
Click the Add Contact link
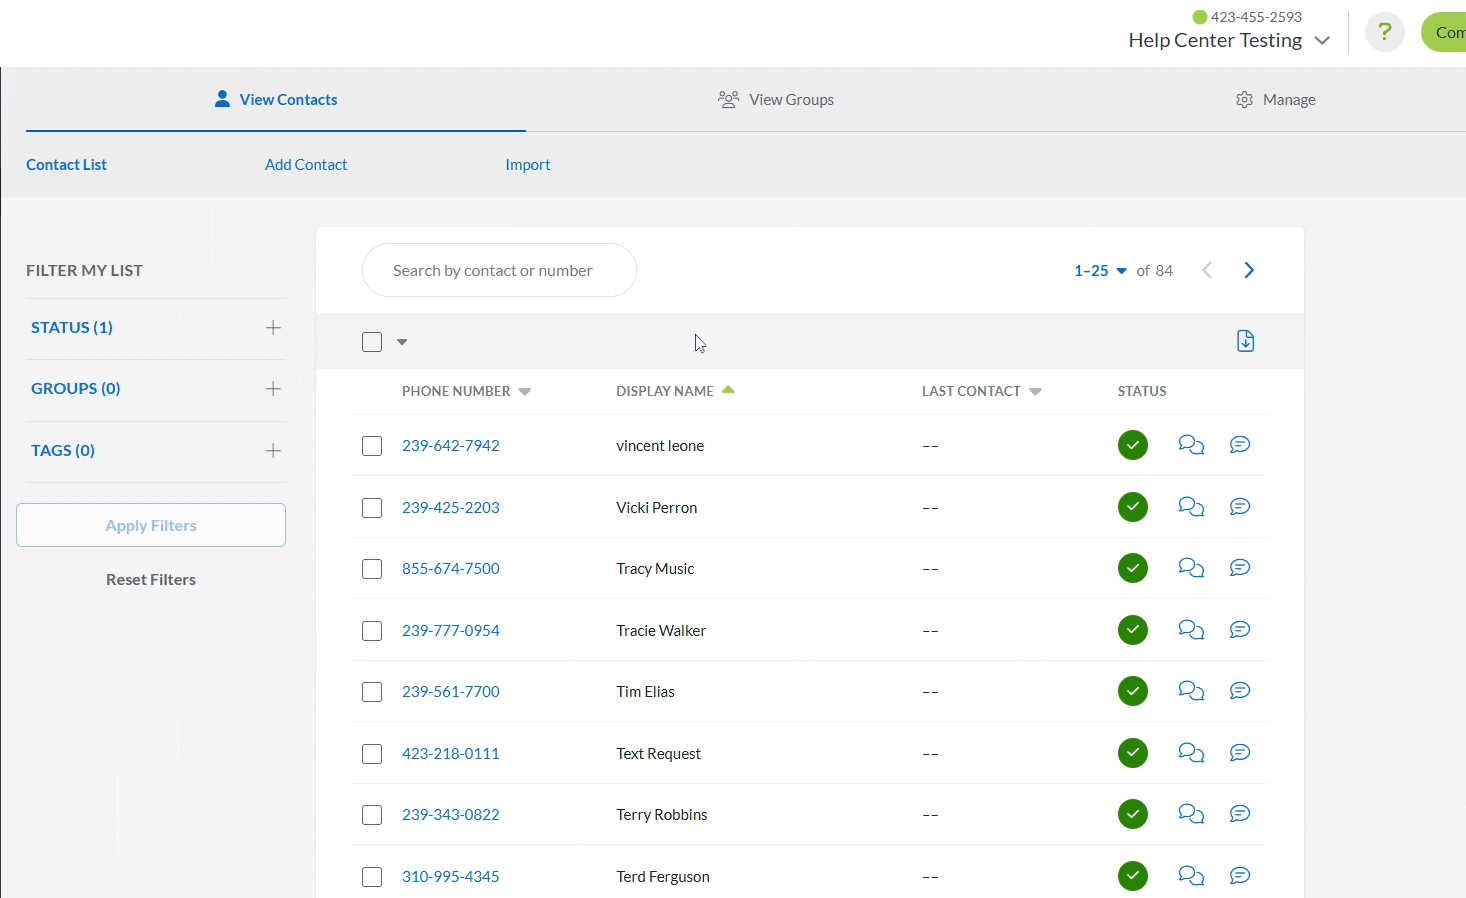coord(306,165)
